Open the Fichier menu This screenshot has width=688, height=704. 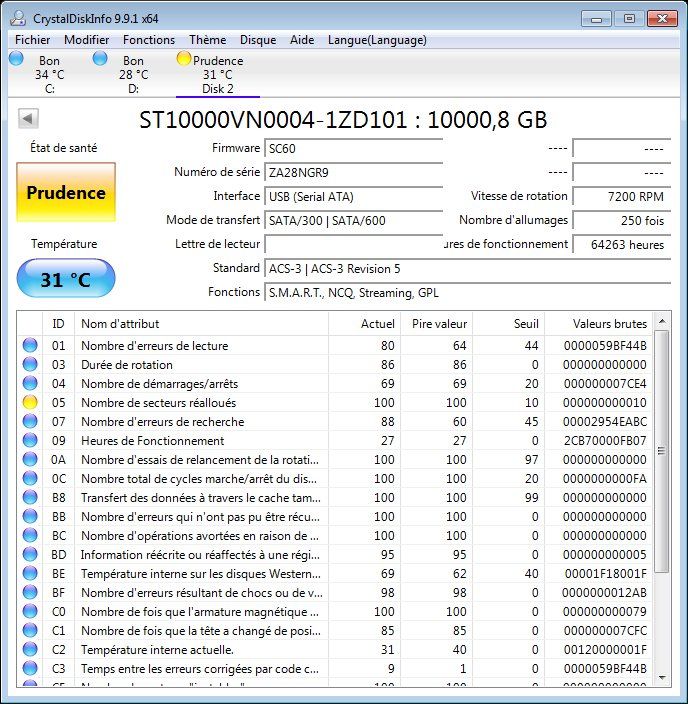[32, 40]
